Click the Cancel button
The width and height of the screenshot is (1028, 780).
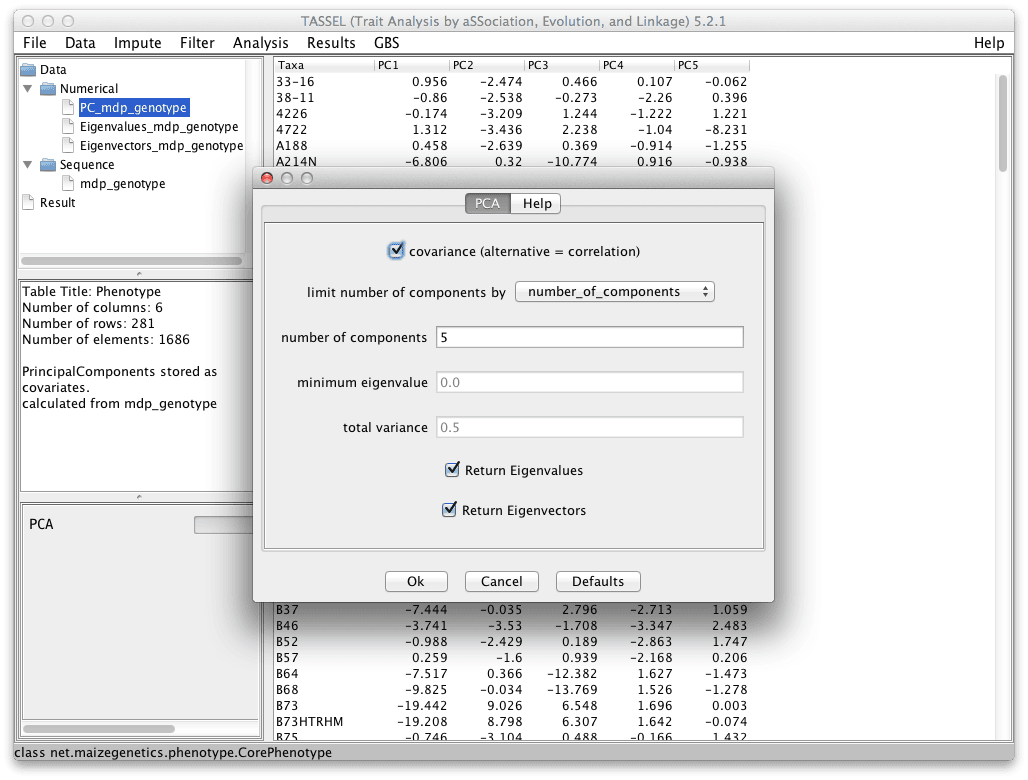click(502, 581)
